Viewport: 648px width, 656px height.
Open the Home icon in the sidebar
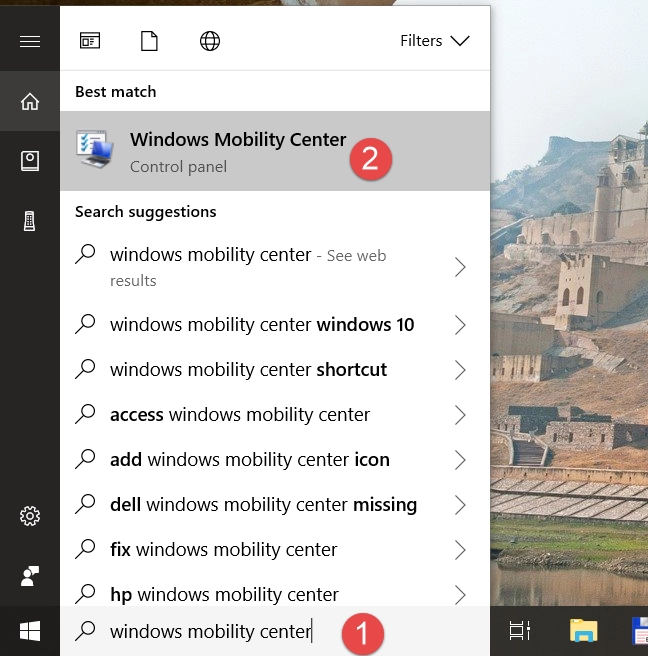[x=30, y=101]
